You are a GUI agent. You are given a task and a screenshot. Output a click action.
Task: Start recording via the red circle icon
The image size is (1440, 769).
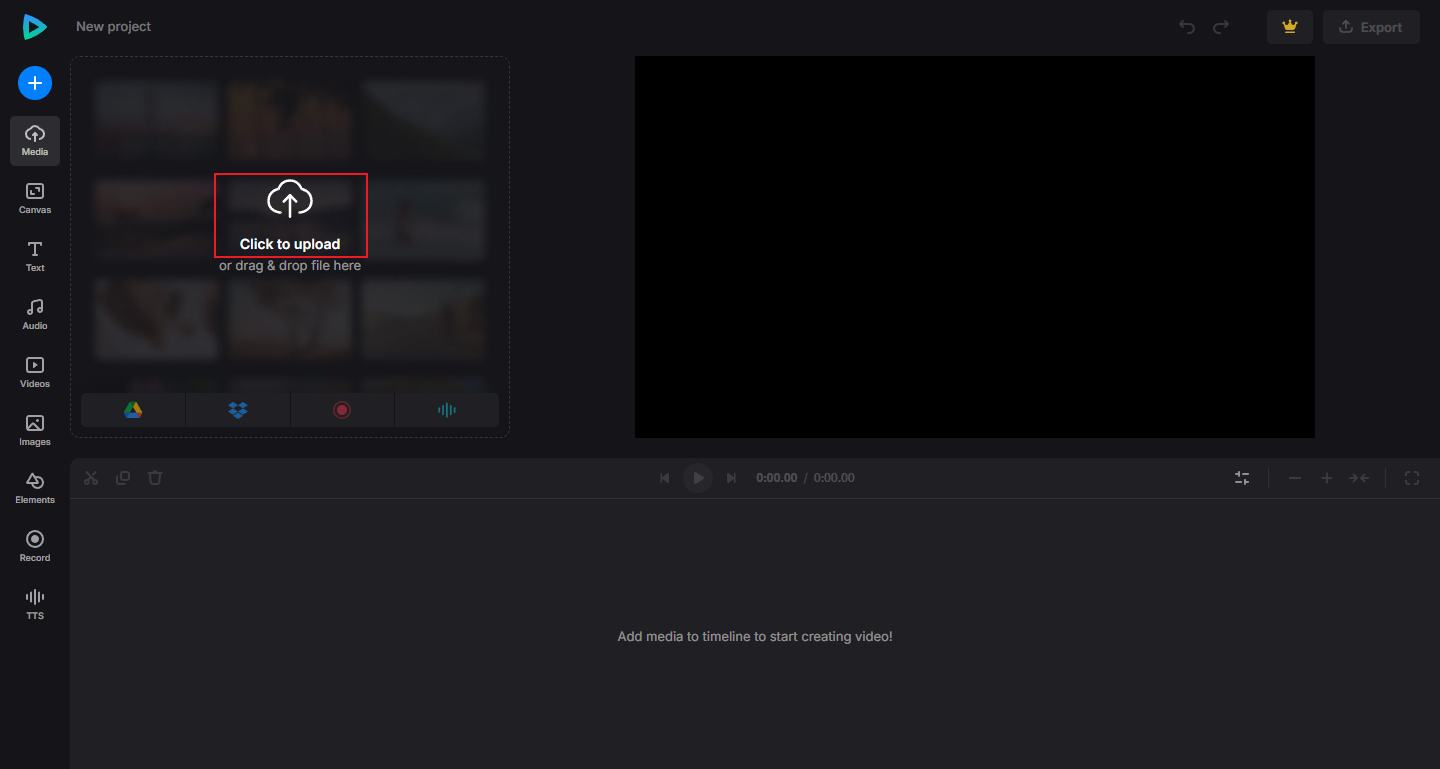(x=342, y=409)
